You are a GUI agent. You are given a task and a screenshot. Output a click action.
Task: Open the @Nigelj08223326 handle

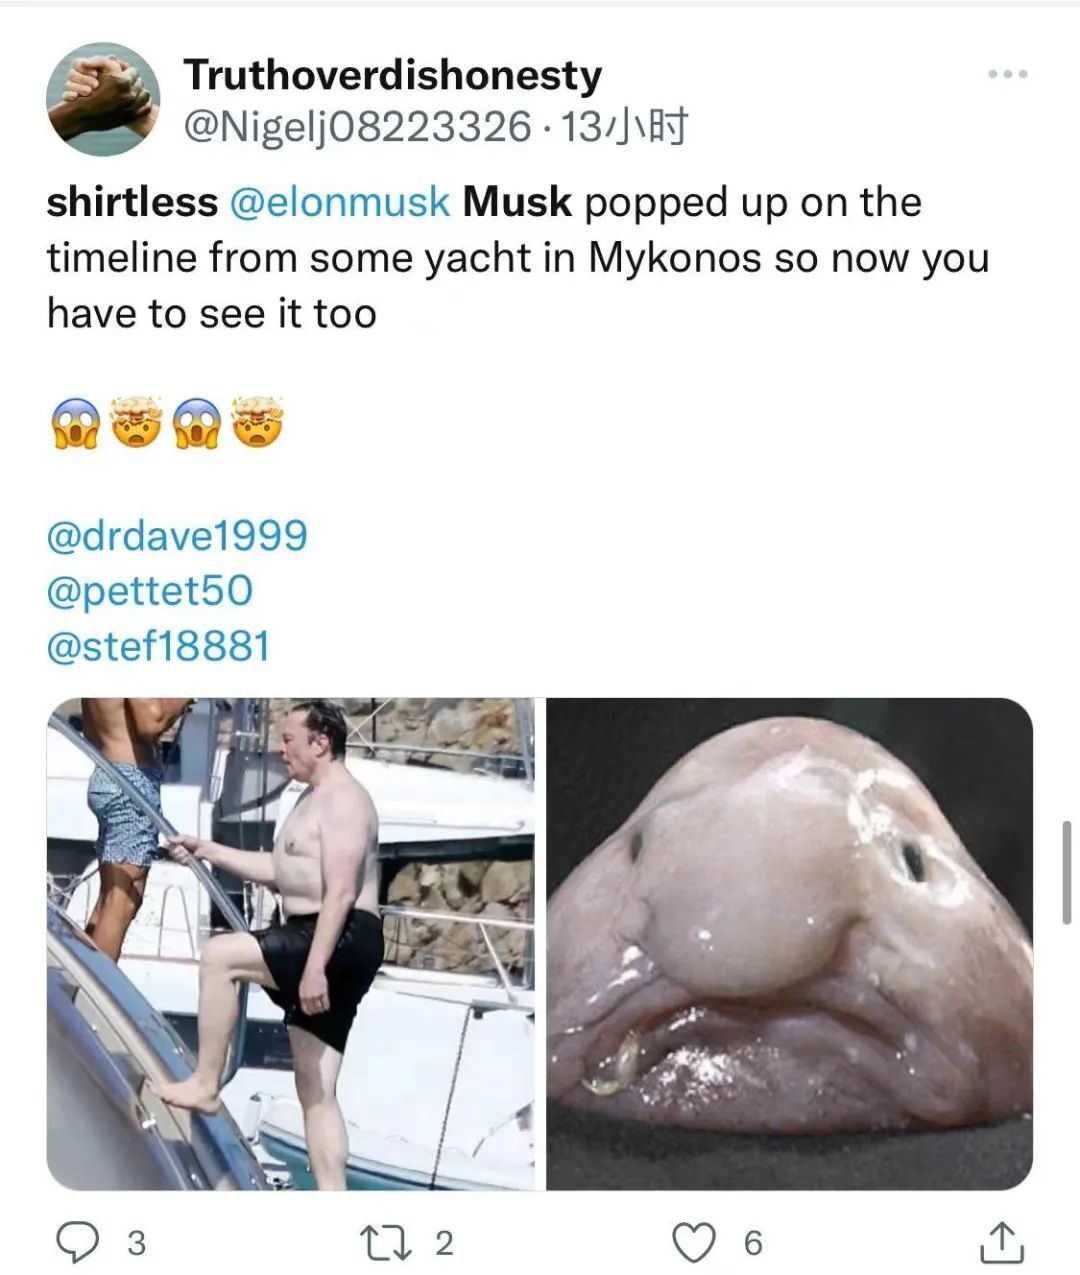357,127
